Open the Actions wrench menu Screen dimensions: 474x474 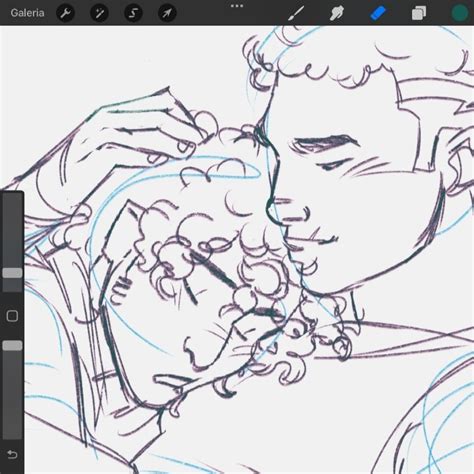click(65, 13)
